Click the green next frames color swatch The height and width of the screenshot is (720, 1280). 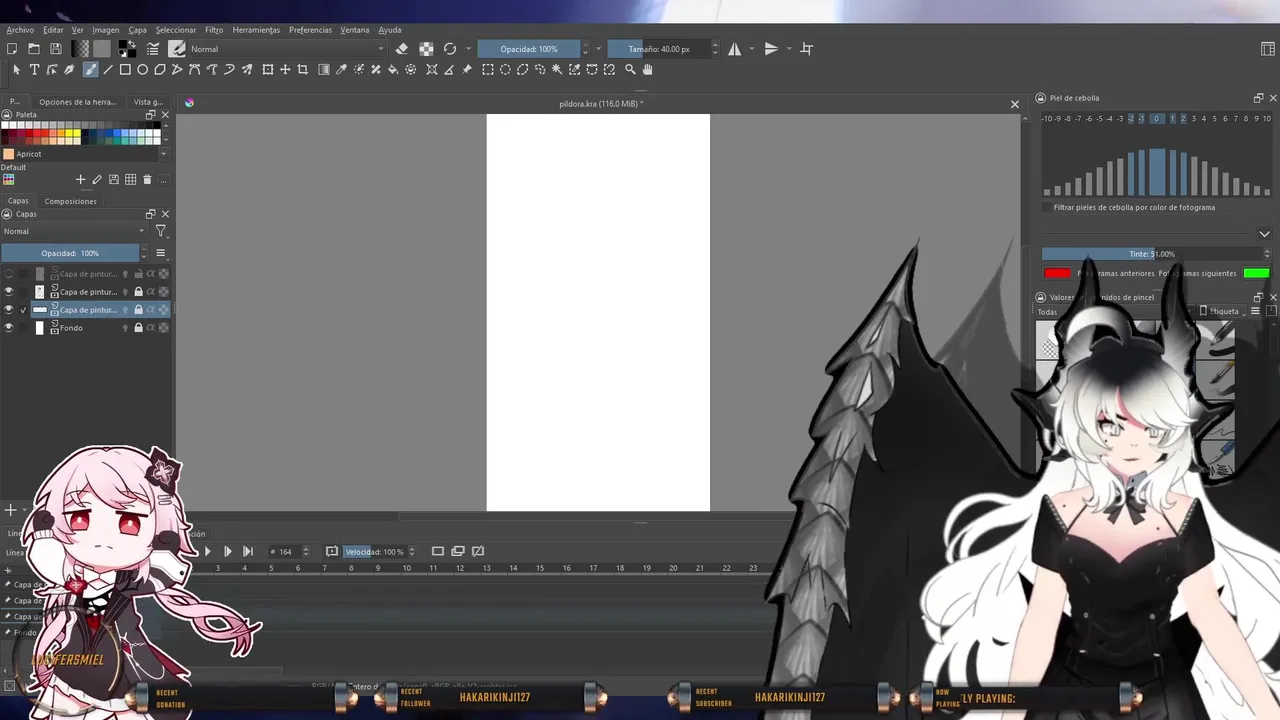click(x=1257, y=273)
